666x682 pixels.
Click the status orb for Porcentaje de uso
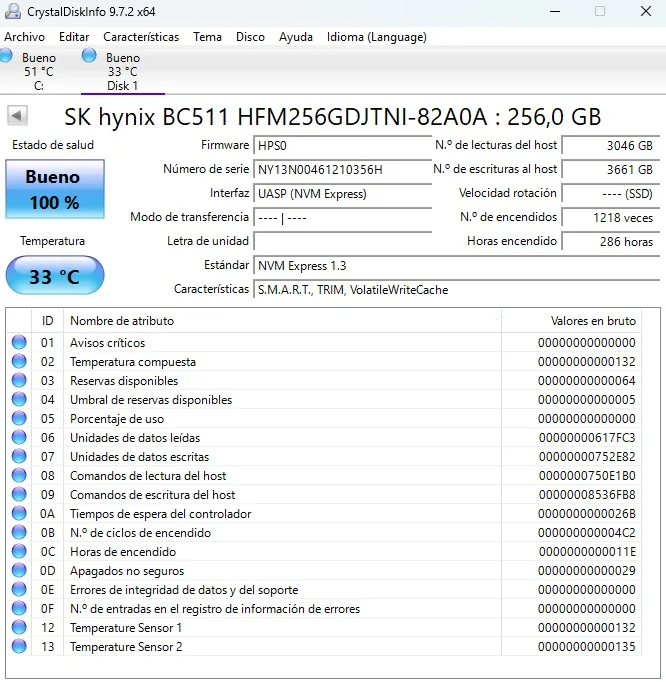[19, 418]
